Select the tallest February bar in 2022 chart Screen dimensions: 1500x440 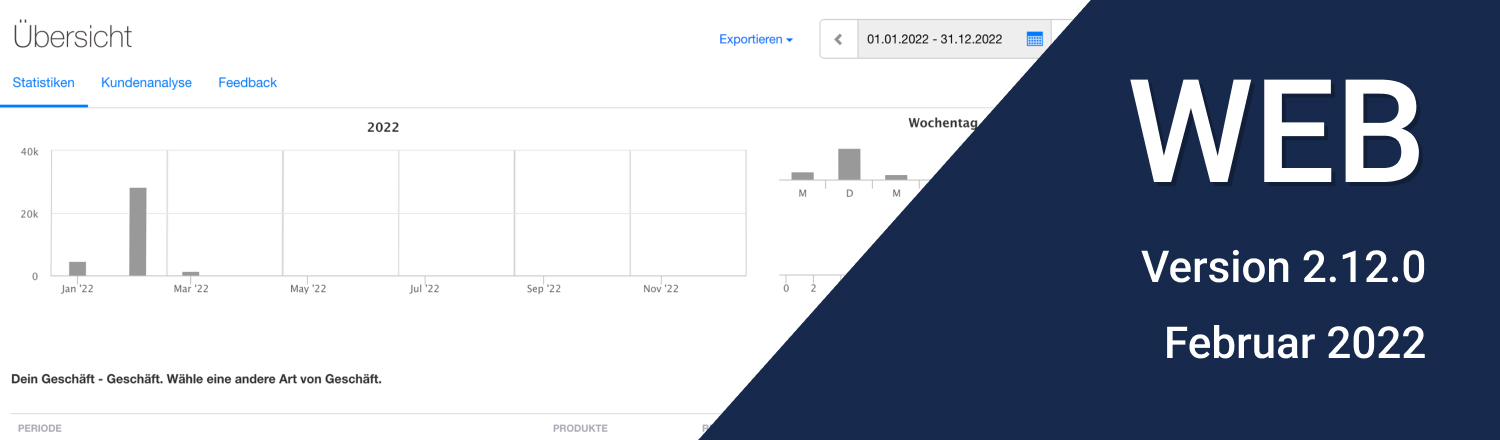tap(138, 232)
